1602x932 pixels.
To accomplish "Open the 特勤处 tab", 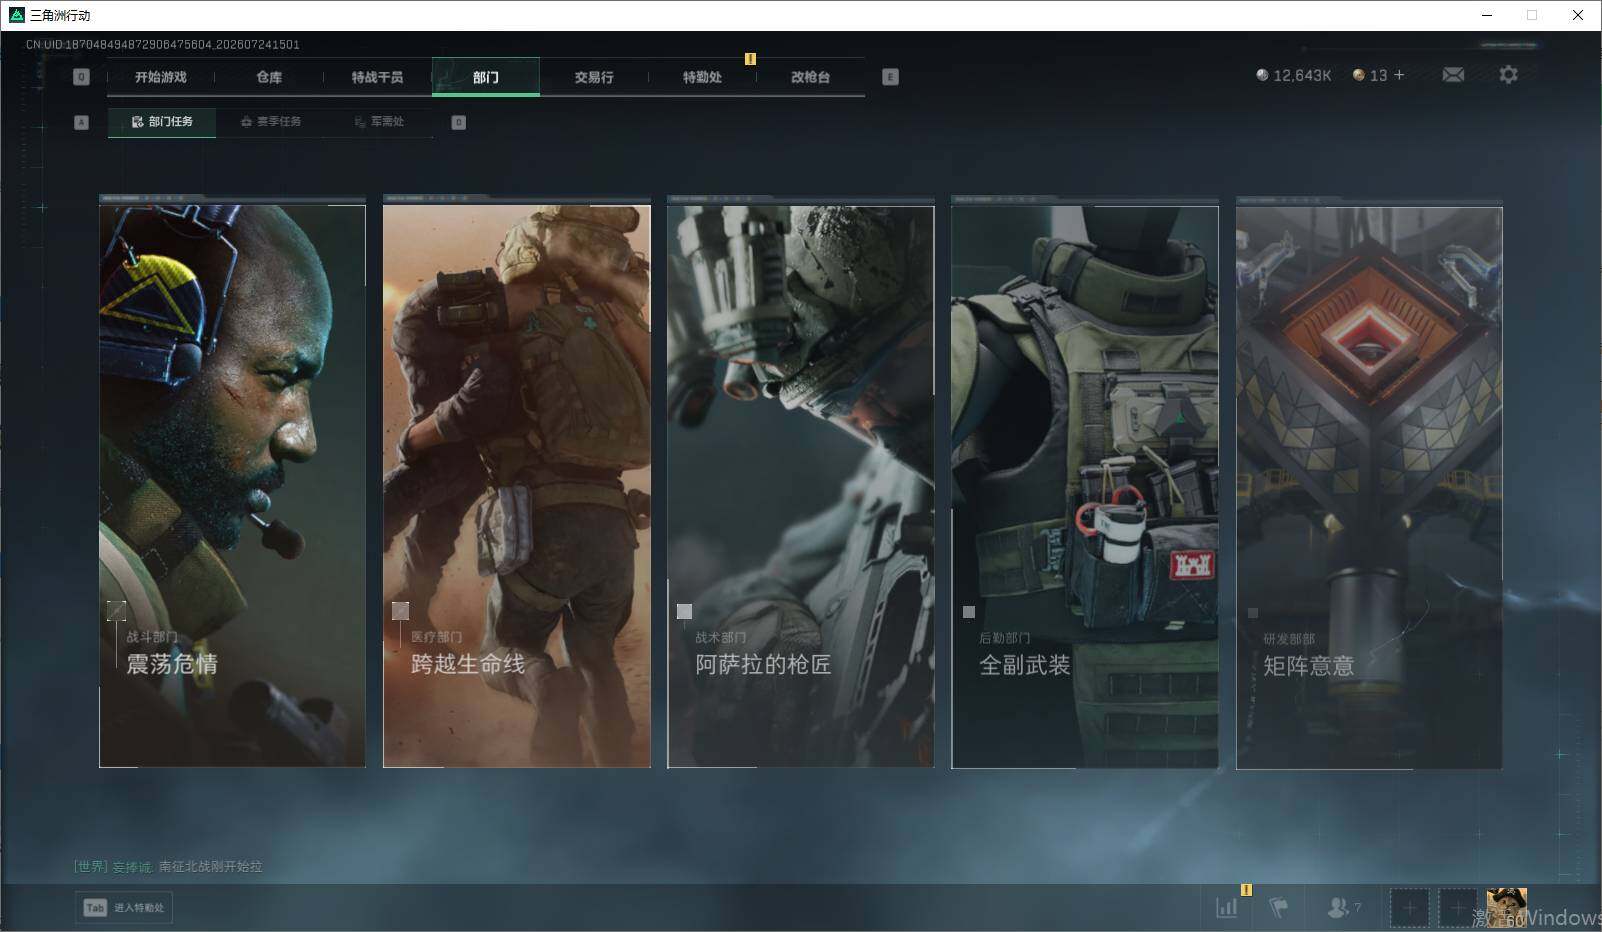I will (702, 77).
